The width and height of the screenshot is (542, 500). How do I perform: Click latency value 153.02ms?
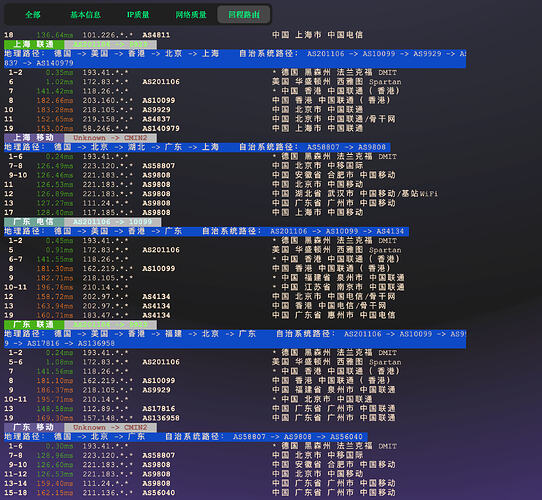coord(55,128)
